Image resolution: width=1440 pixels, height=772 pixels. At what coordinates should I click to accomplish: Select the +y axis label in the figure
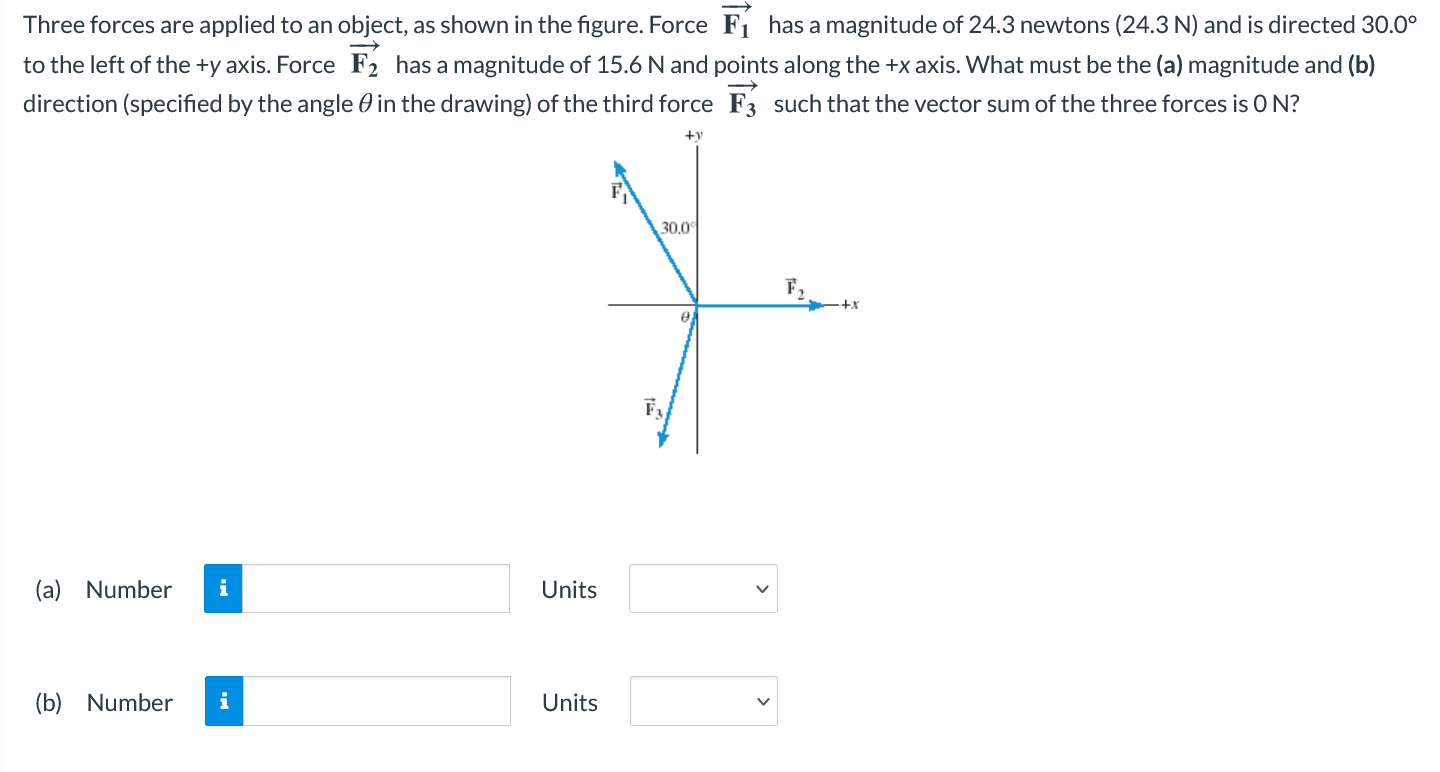(691, 133)
